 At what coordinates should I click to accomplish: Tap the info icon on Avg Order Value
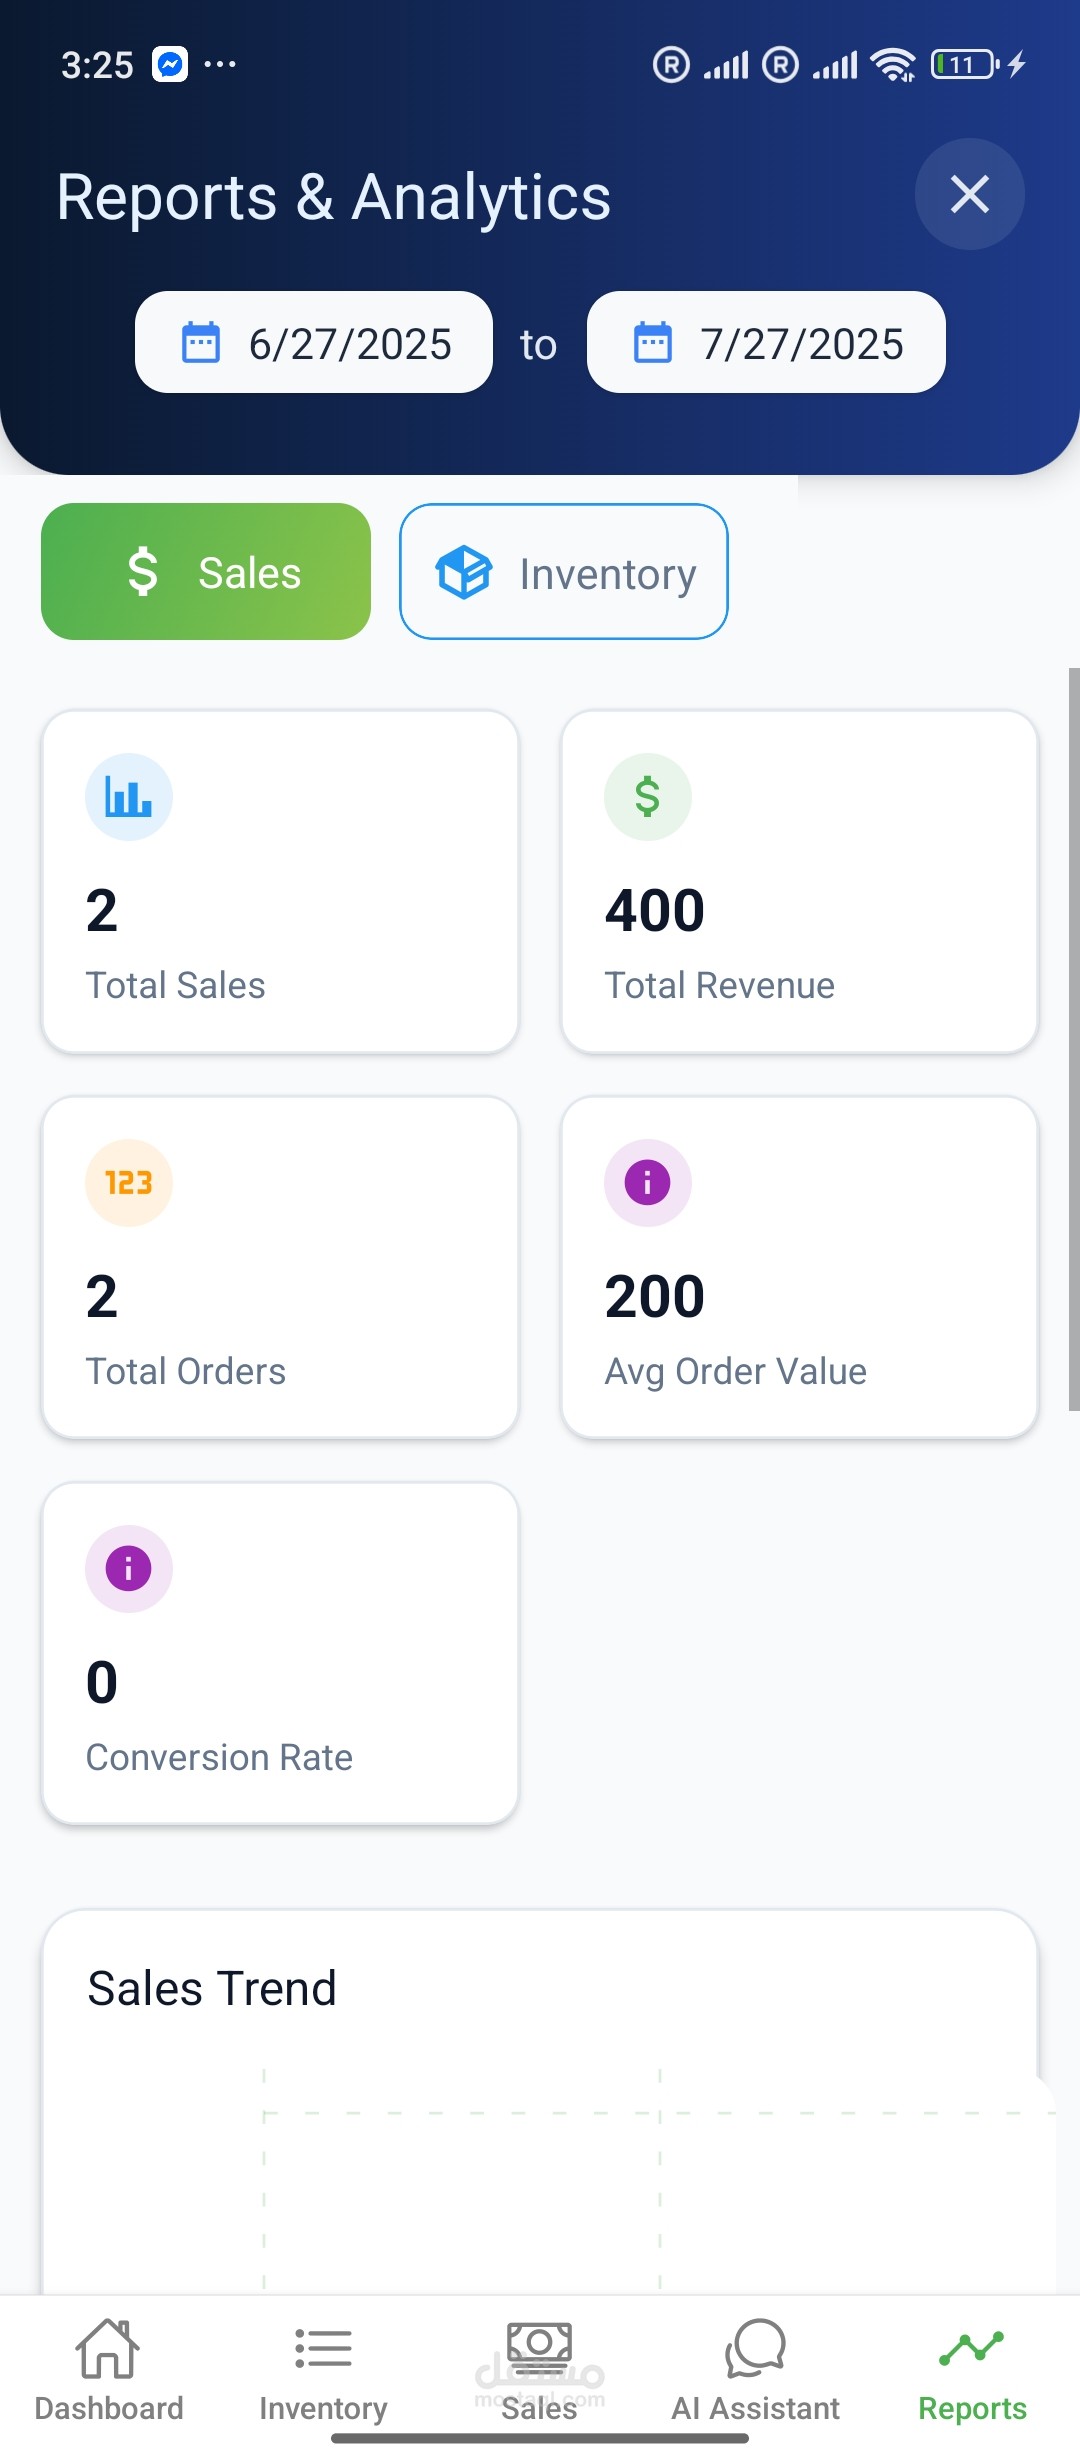(x=648, y=1183)
